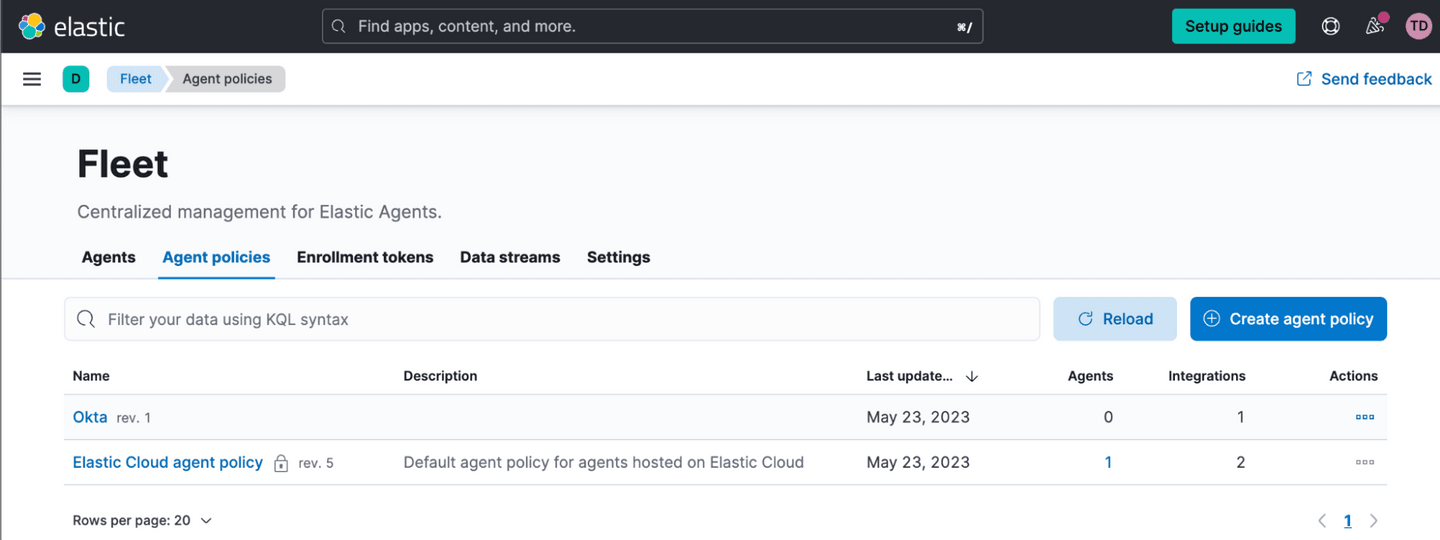Open the hamburger navigation menu
This screenshot has height=540, width=1440.
click(32, 79)
